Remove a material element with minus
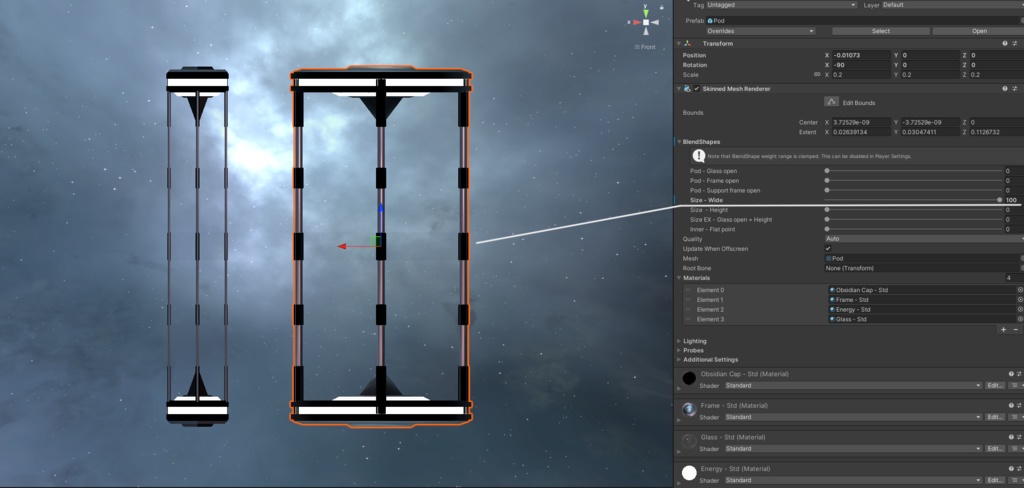This screenshot has height=488, width=1024. point(1015,329)
